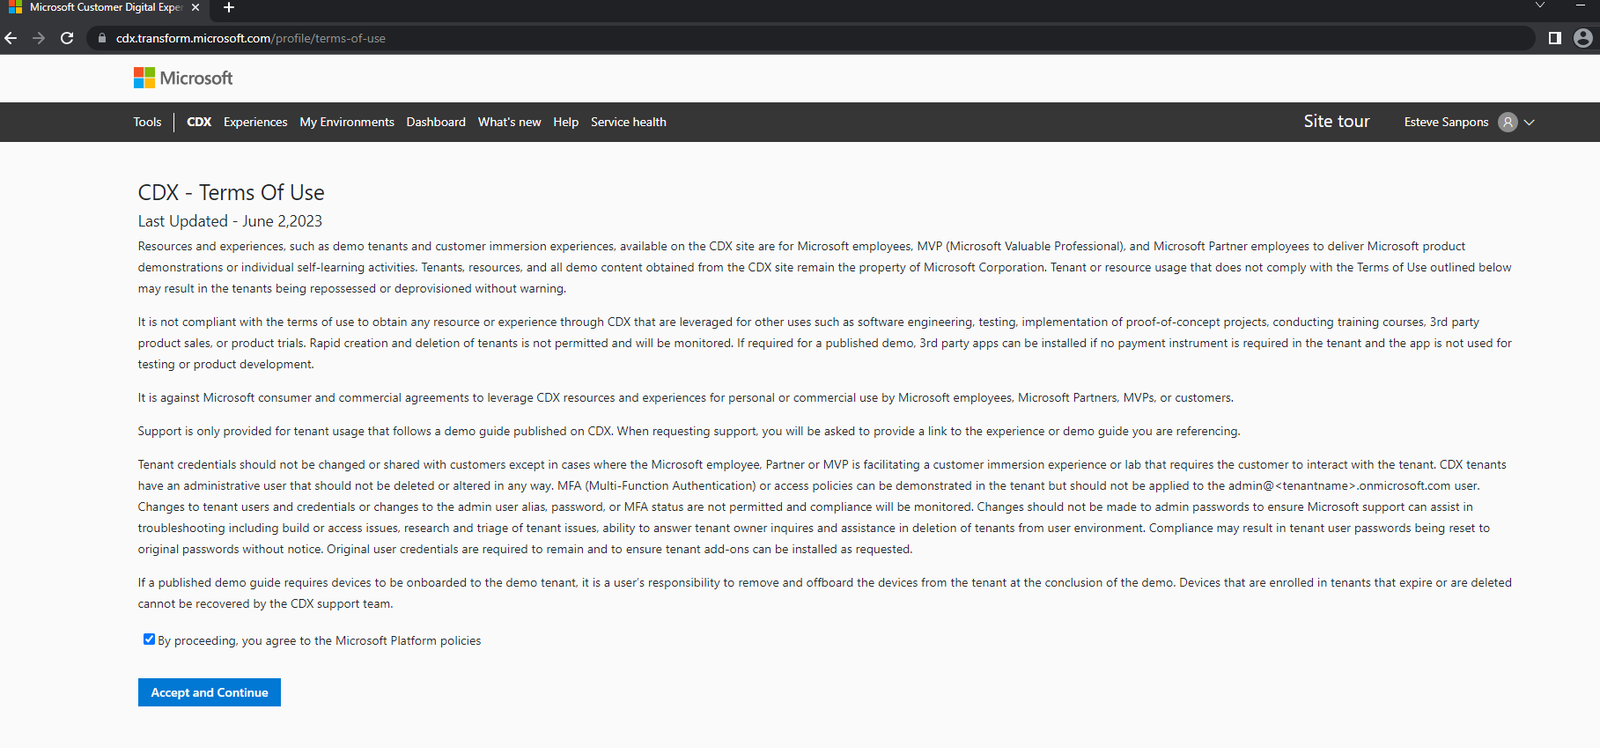Open a new browser tab
1600x748 pixels.
click(x=229, y=8)
